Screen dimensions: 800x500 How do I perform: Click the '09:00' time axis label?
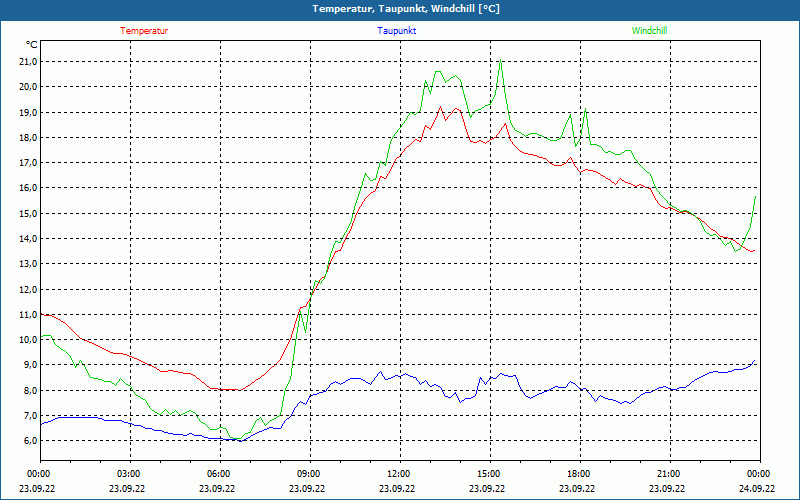click(x=310, y=474)
